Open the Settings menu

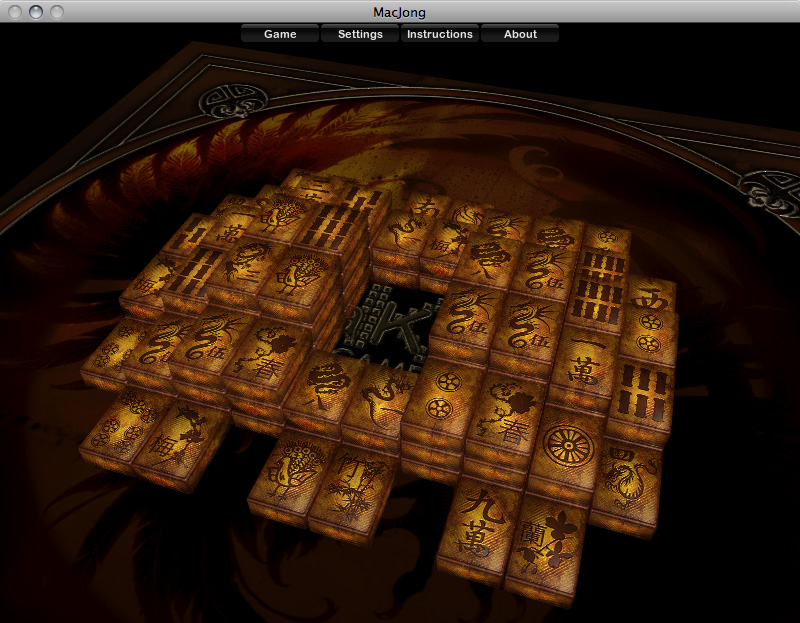click(x=360, y=34)
